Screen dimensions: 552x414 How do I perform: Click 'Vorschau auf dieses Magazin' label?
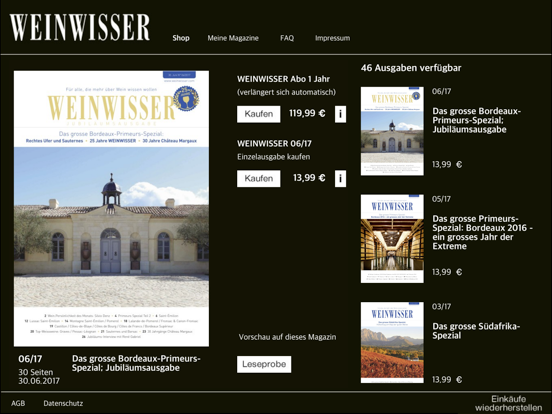[287, 337]
